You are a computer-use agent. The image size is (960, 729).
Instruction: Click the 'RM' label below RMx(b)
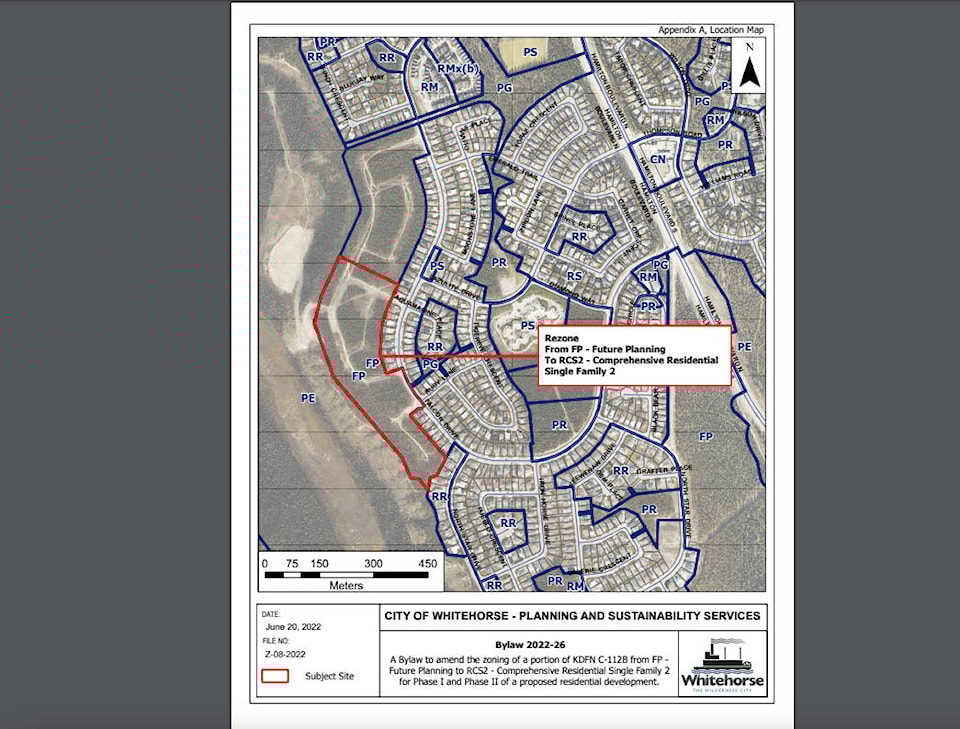(429, 87)
